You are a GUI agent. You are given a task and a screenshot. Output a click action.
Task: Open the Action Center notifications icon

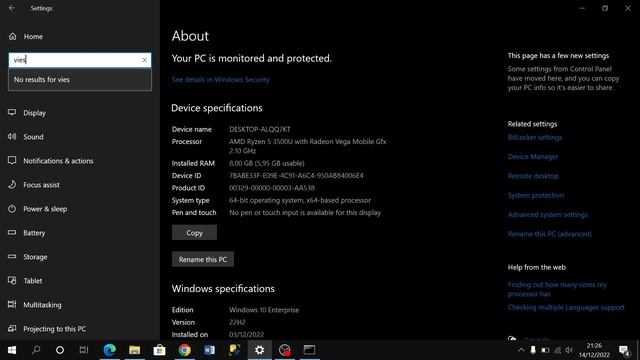pos(624,350)
